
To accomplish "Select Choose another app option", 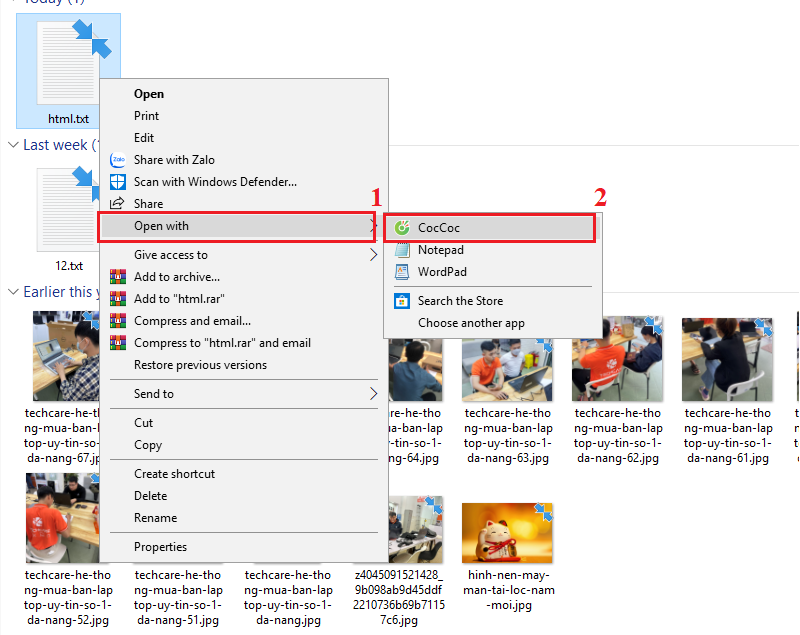I will click(471, 323).
